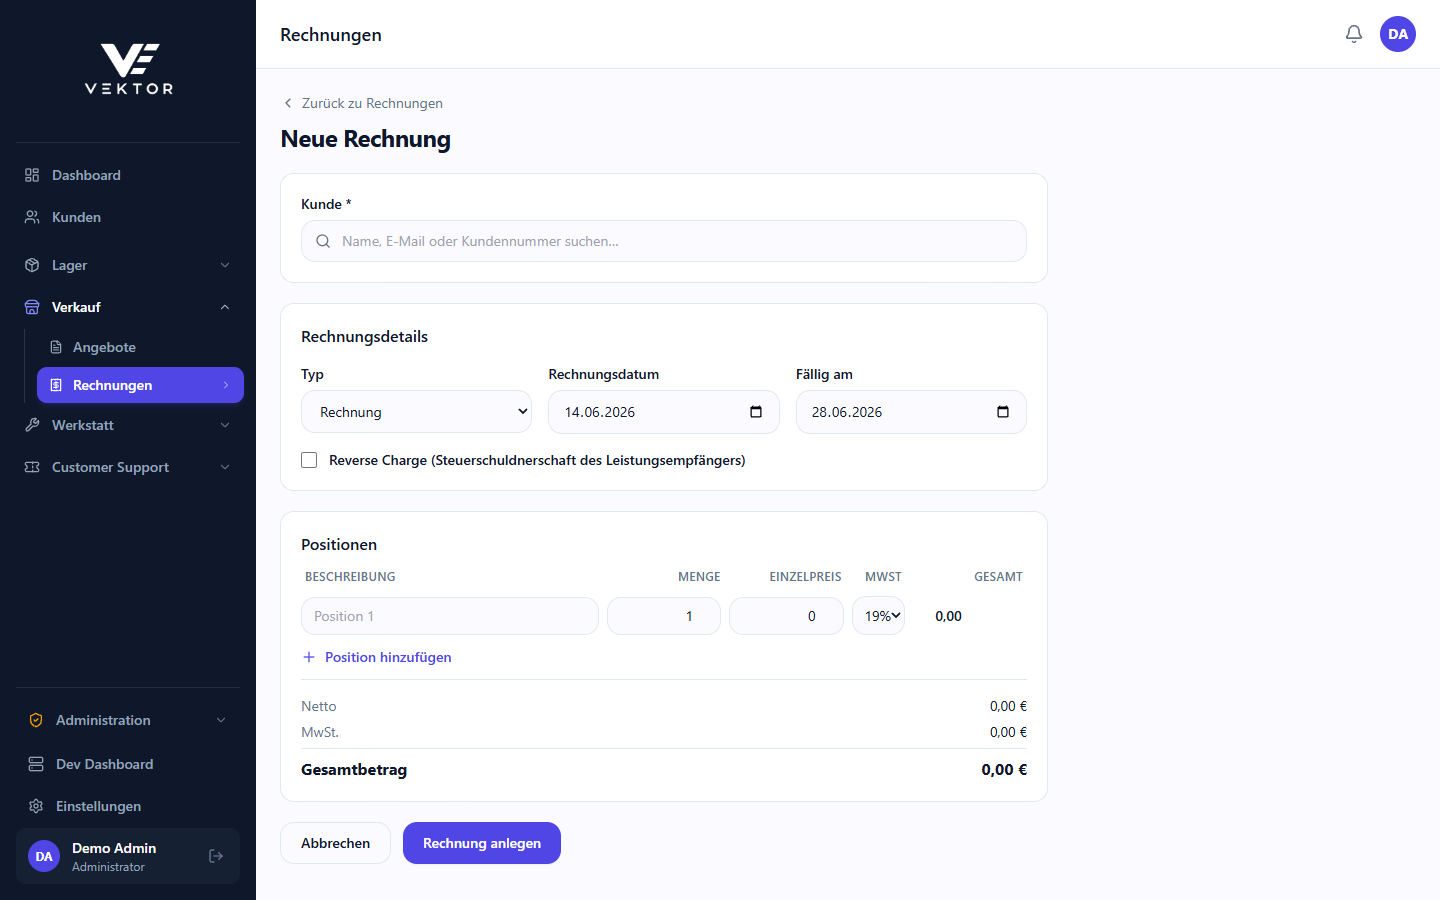Click the DA user avatar in header
This screenshot has width=1440, height=900.
[x=1398, y=34]
